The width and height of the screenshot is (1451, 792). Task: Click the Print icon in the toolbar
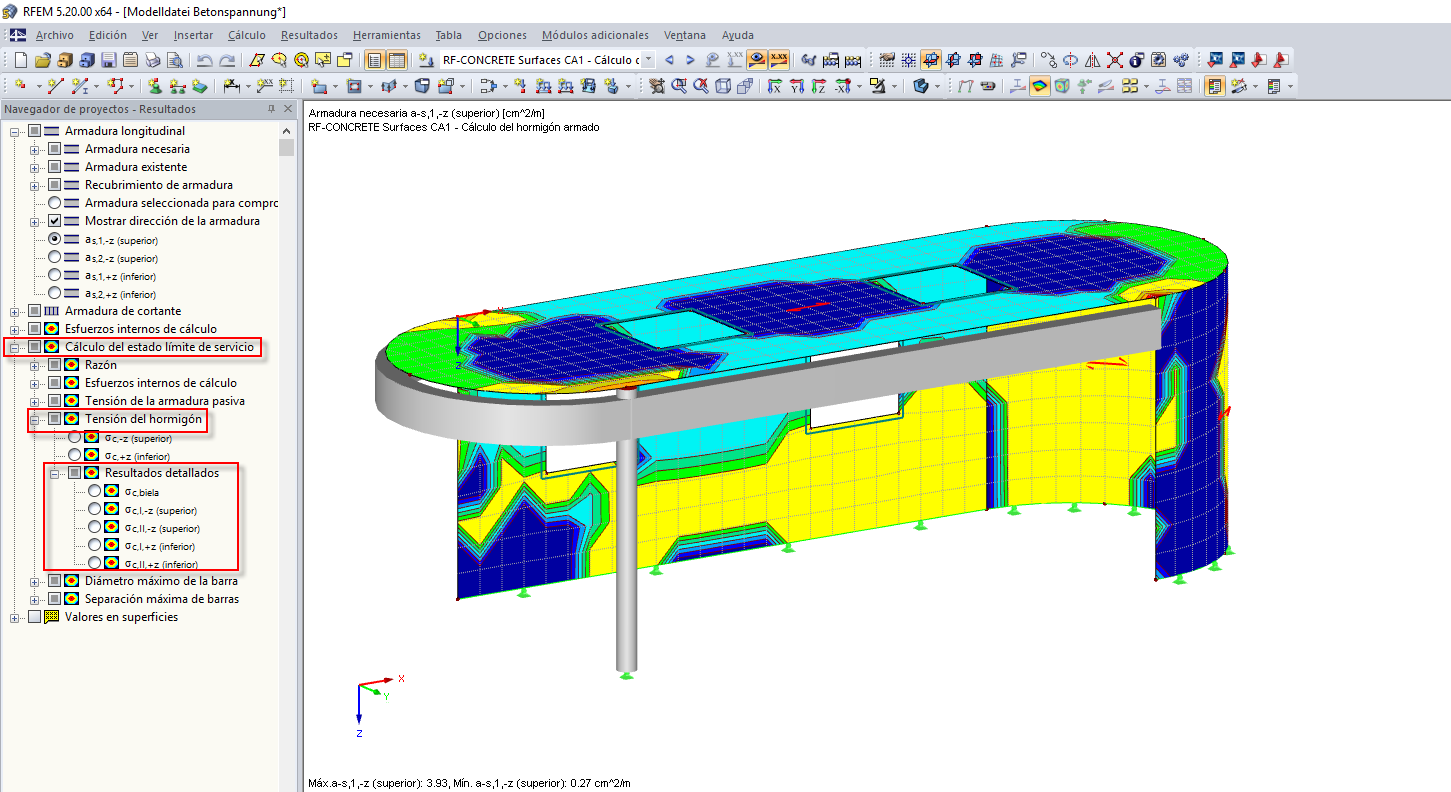pos(152,60)
